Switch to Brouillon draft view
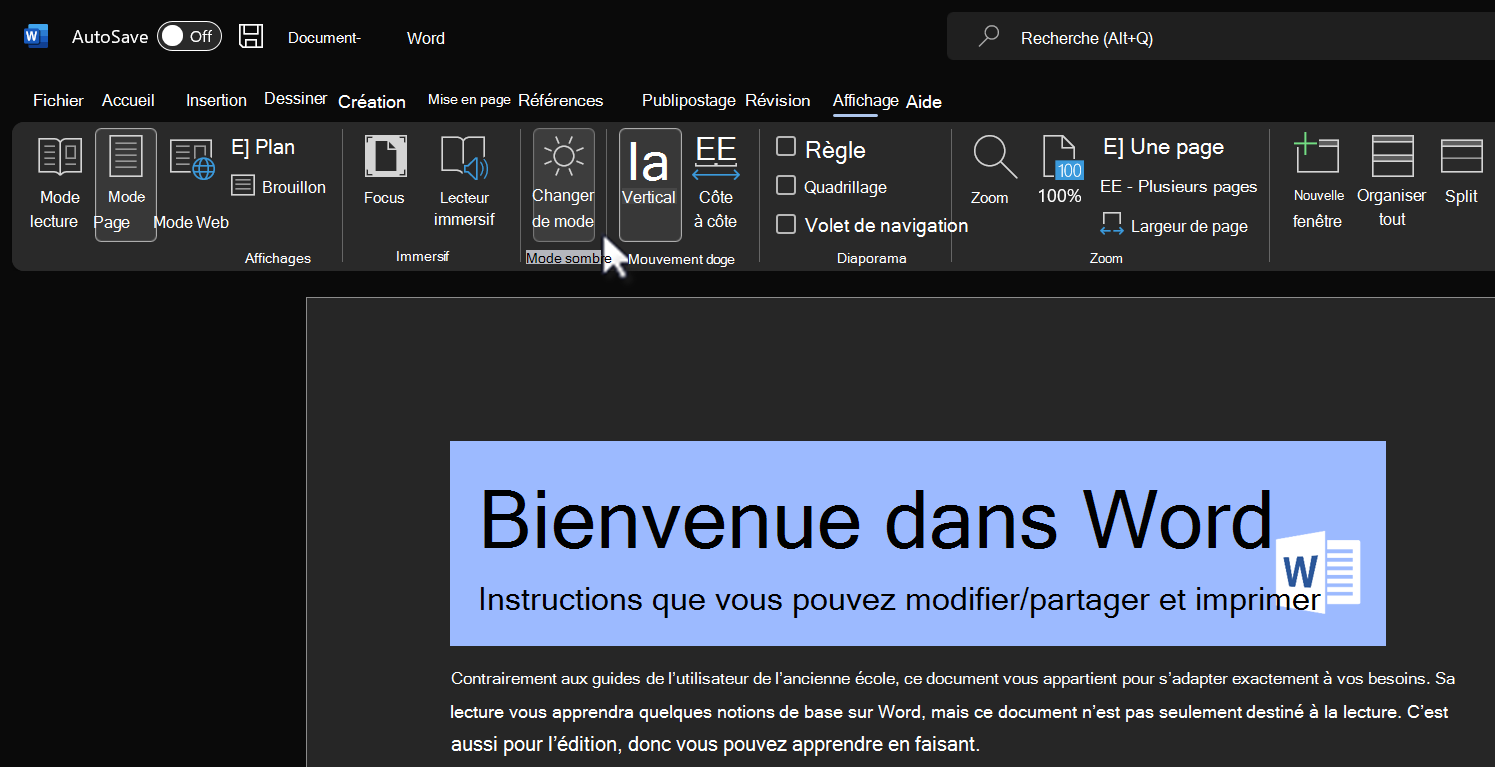The height and width of the screenshot is (767, 1495). coord(278,187)
